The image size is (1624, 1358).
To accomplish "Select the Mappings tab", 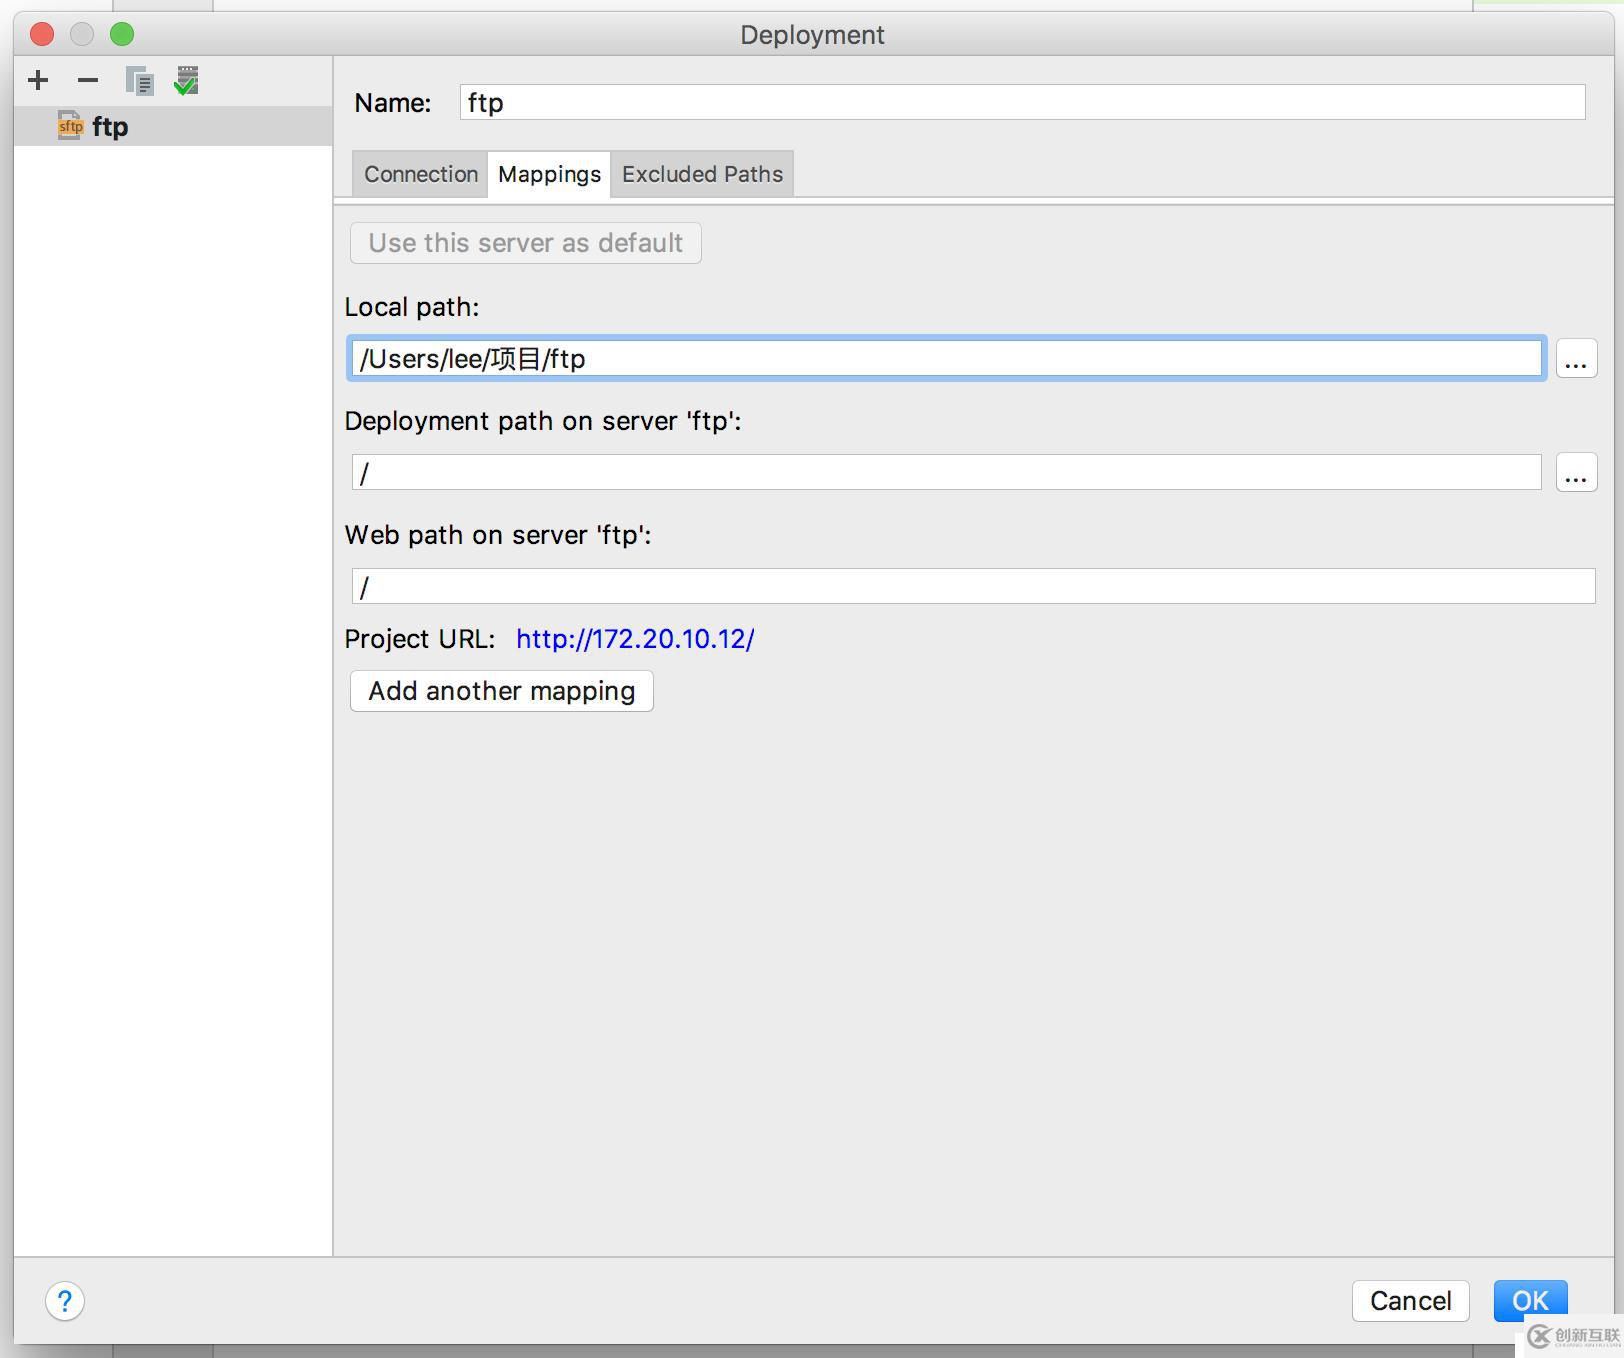I will (549, 174).
